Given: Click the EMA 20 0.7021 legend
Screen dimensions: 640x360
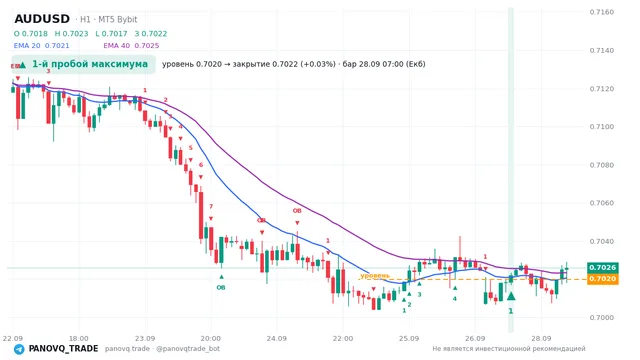Looking at the screenshot, I should point(41,46).
